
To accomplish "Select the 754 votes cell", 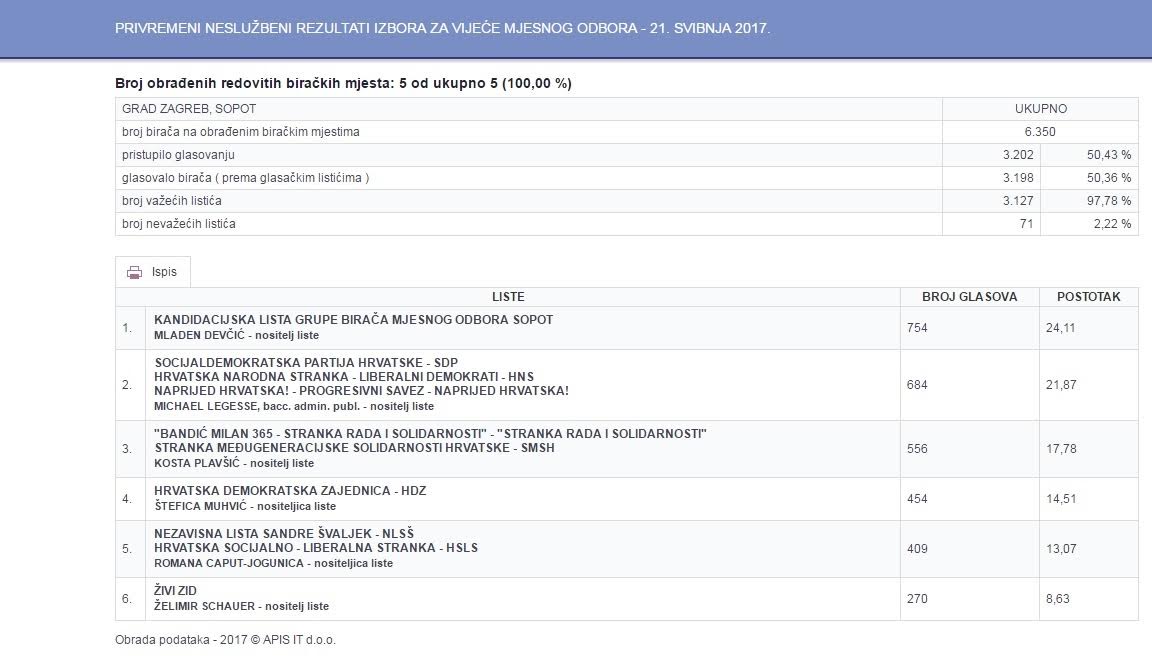I will pos(917,327).
